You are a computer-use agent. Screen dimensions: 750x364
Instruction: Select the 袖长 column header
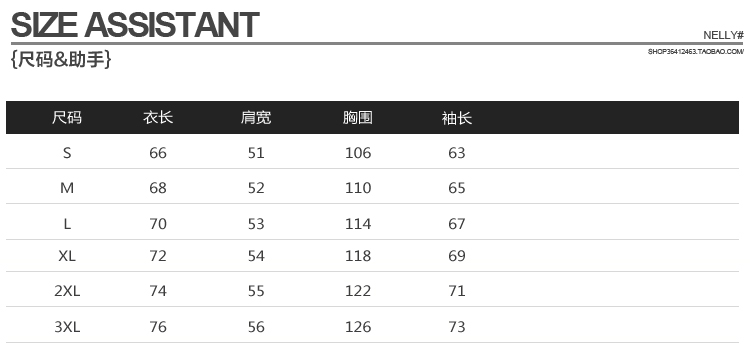click(457, 118)
